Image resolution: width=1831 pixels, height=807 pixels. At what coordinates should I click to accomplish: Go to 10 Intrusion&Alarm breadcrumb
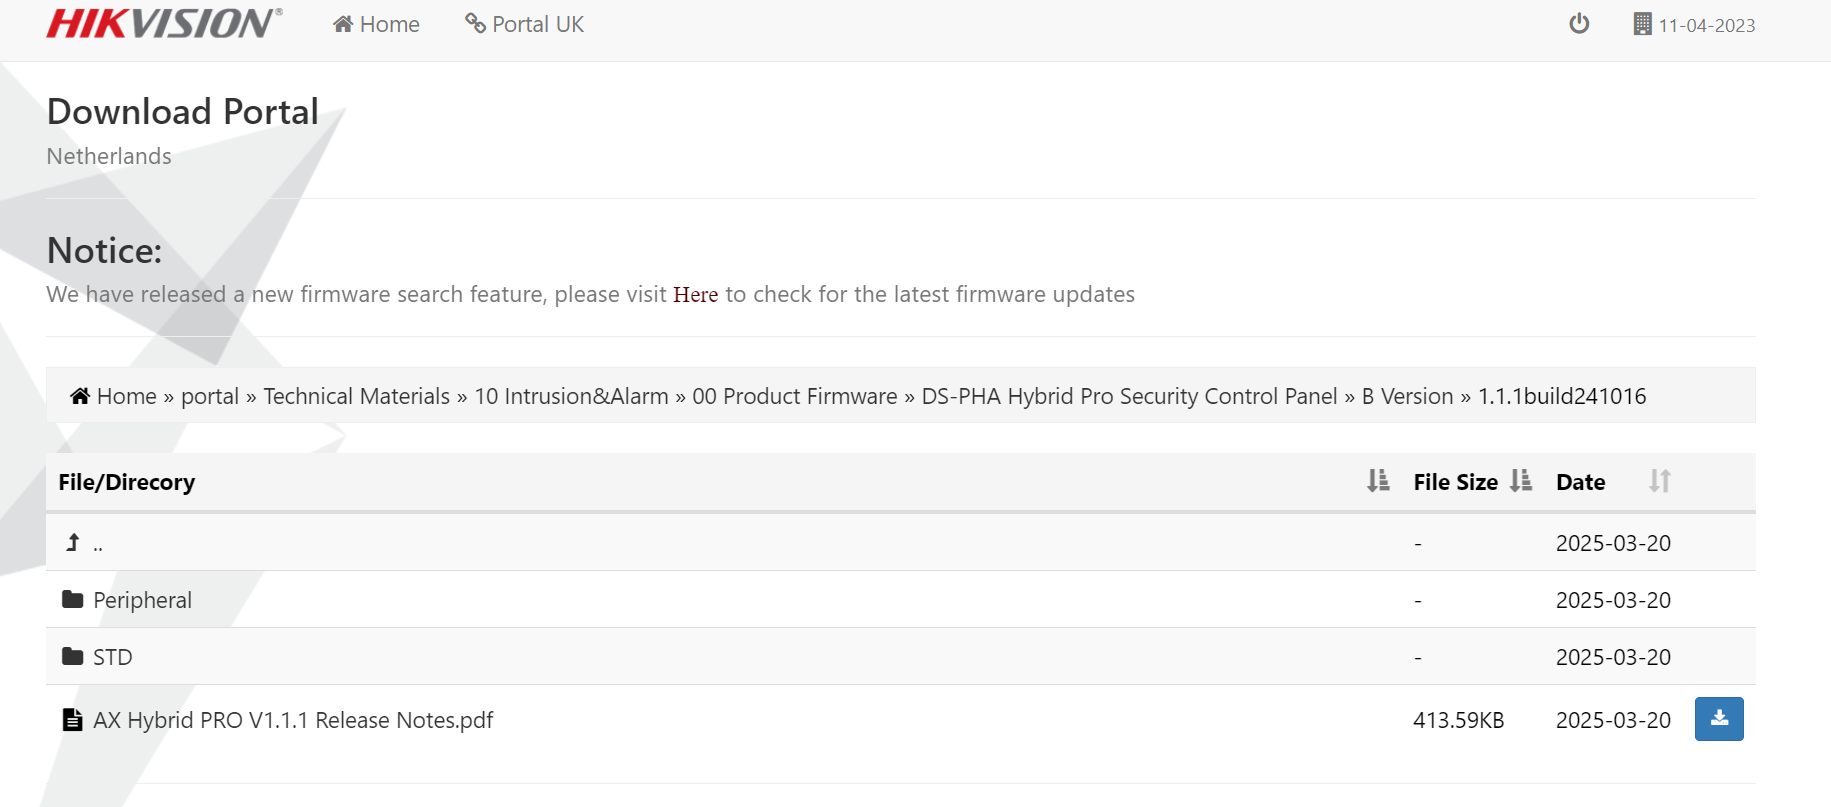[571, 396]
